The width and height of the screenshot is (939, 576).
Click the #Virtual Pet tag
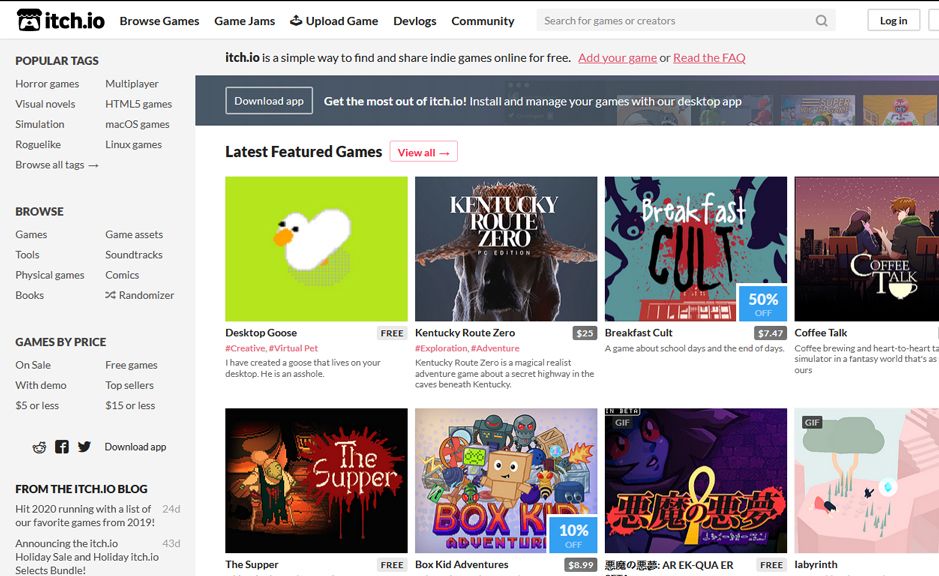click(x=293, y=348)
